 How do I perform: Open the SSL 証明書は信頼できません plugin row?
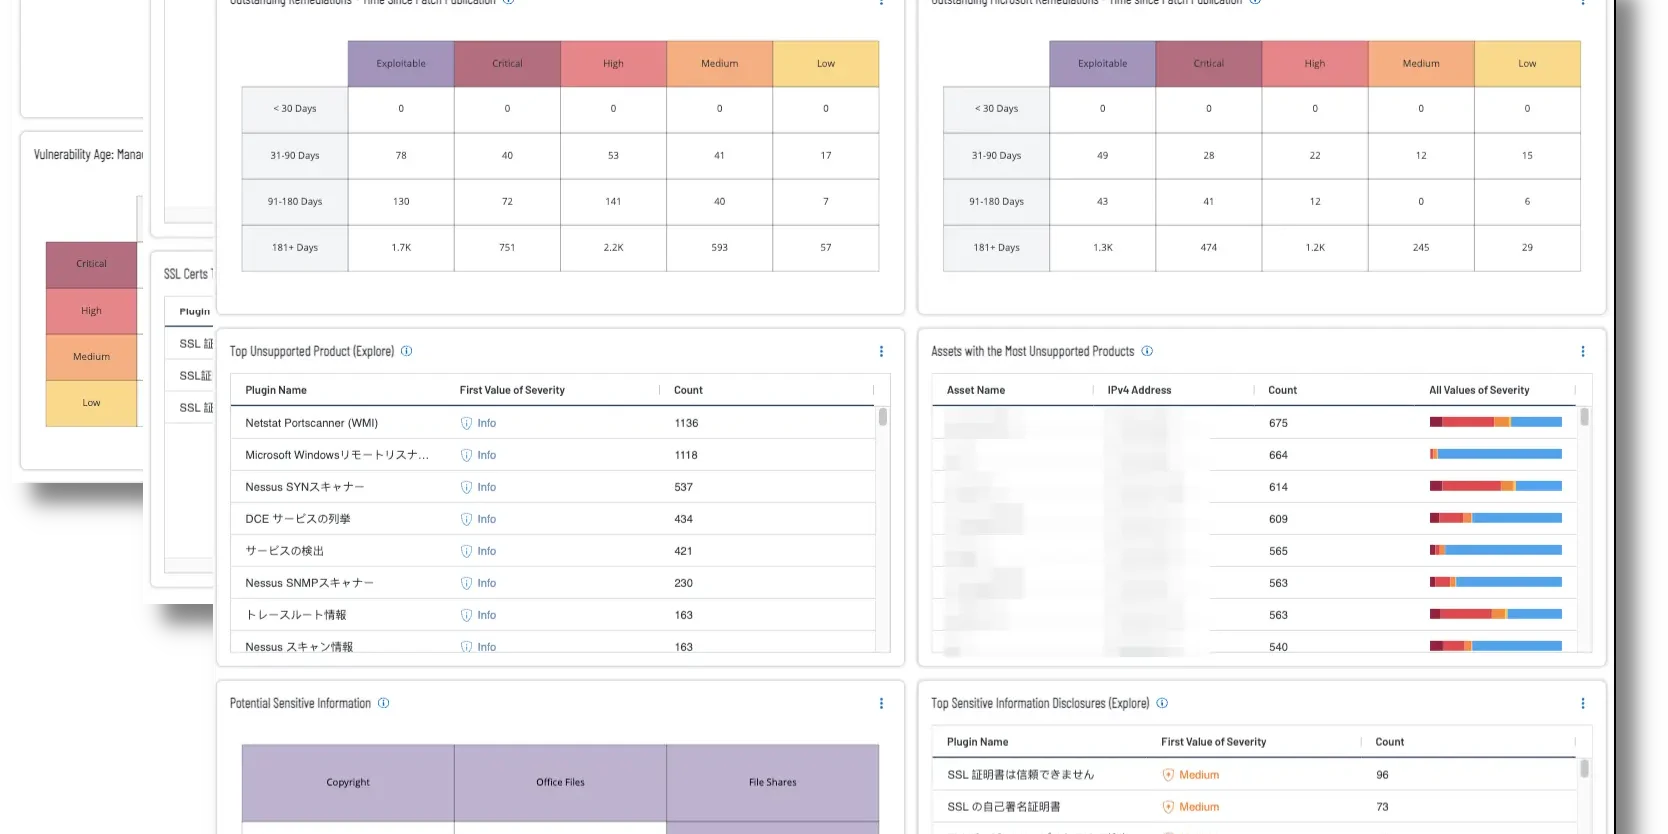click(1254, 775)
